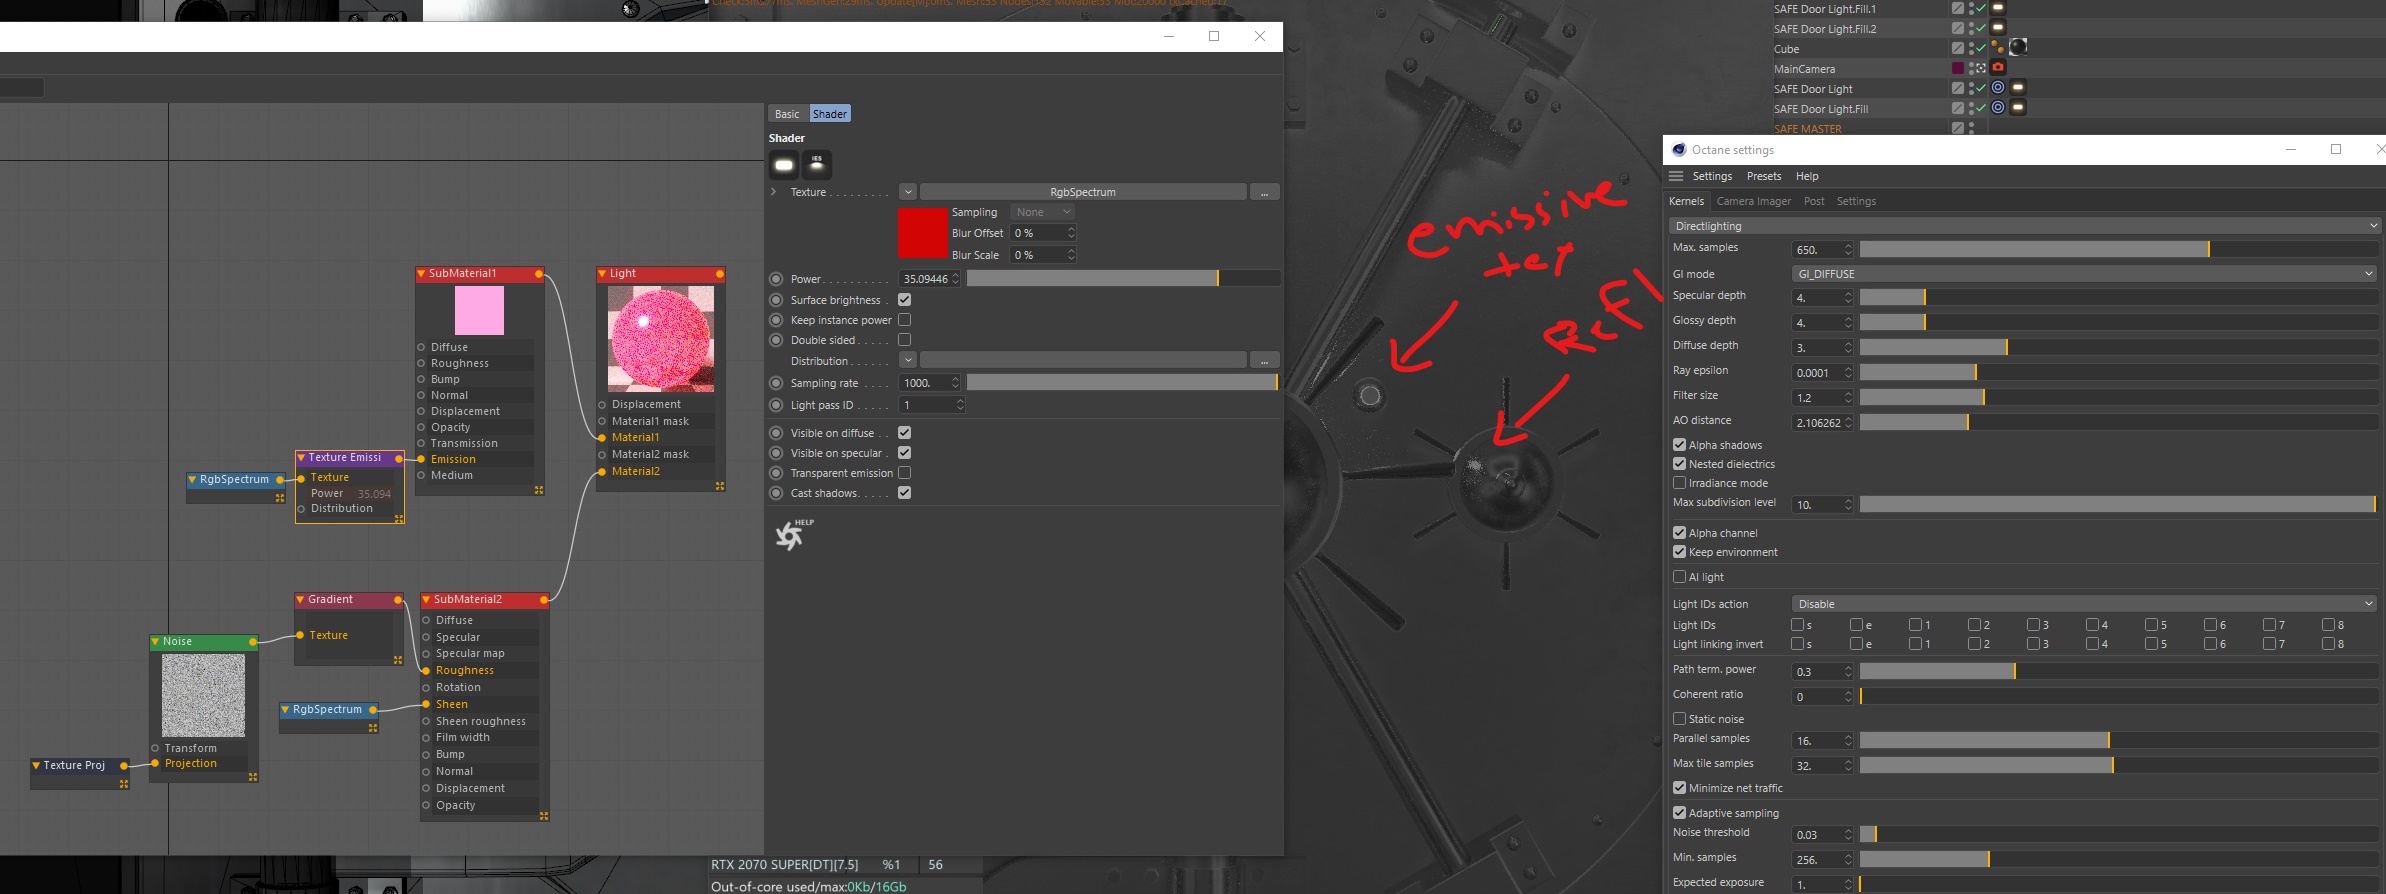Viewport: 2386px width, 894px height.
Task: Click the area light shader icon
Action: [x=784, y=165]
